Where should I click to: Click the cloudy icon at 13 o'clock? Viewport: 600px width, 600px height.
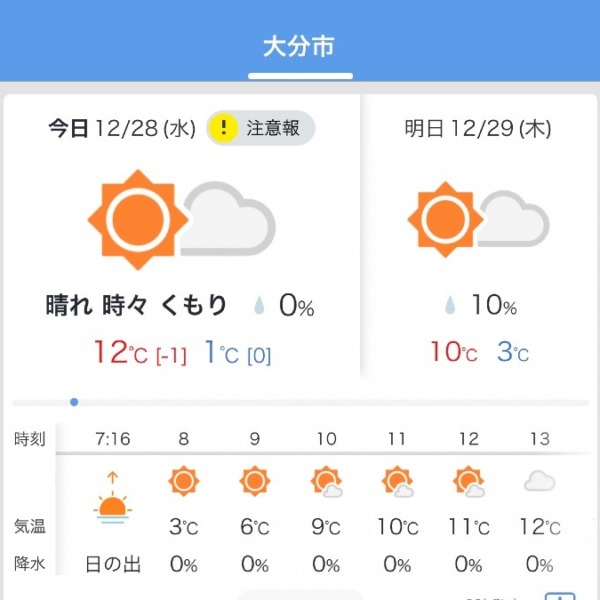point(540,481)
